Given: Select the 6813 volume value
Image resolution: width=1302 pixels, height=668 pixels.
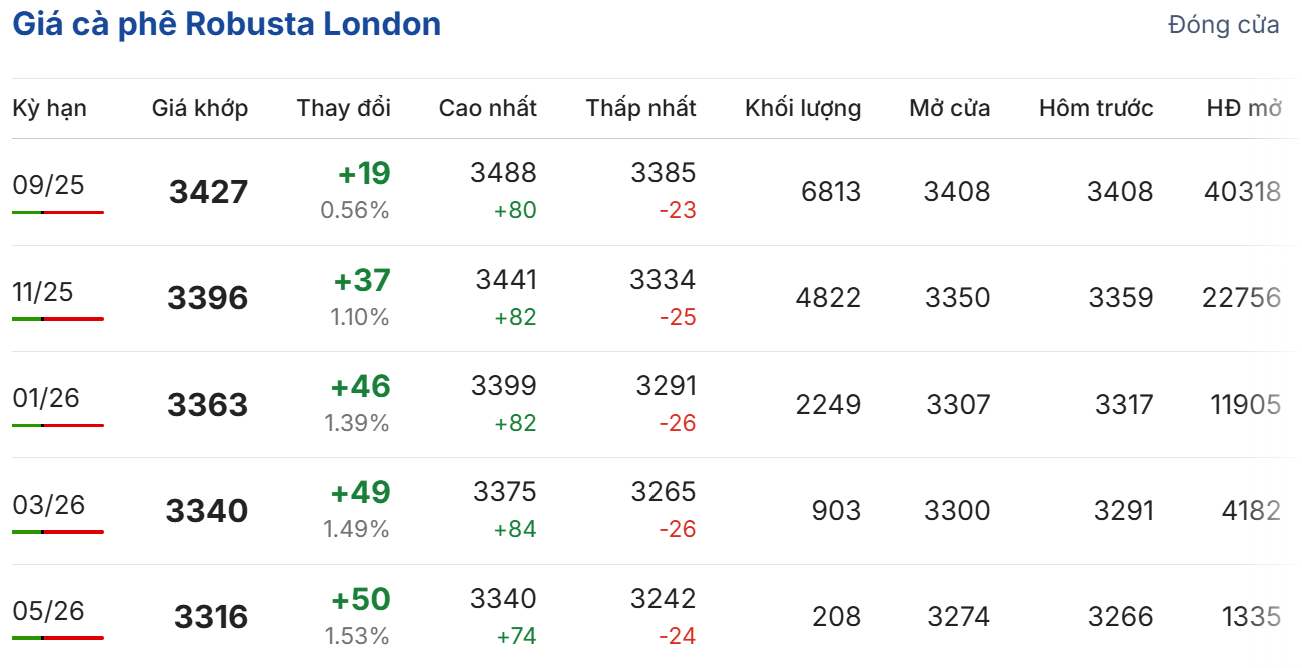Looking at the screenshot, I should coord(830,192).
